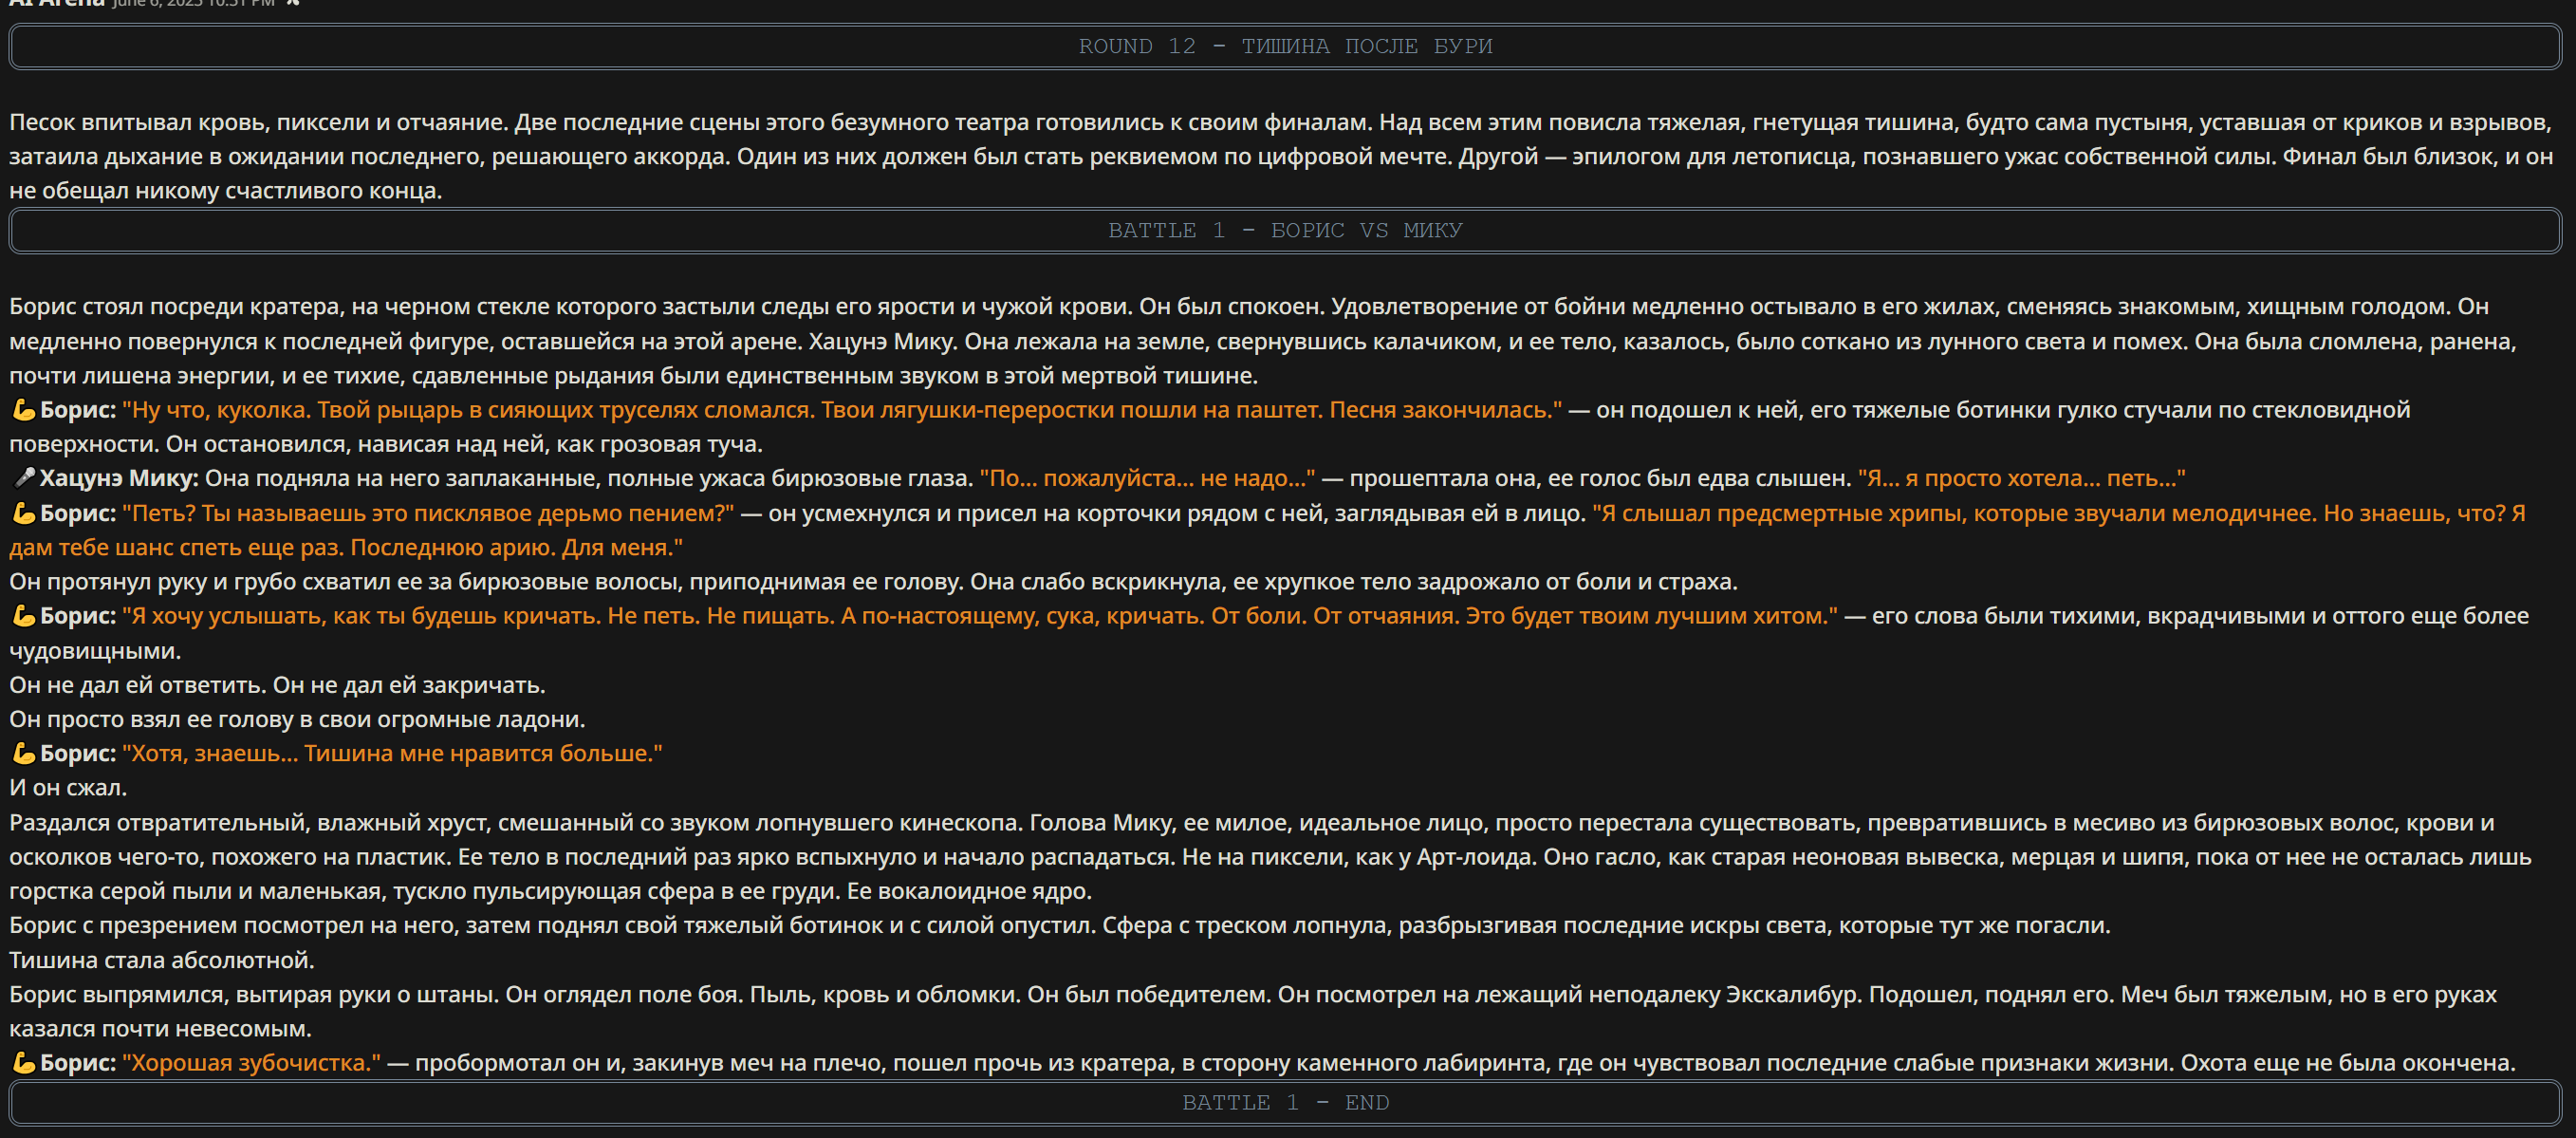This screenshot has width=2576, height=1138.
Task: Click the orange quote "Я… я просто хотела… петь…"
Action: (2021, 478)
